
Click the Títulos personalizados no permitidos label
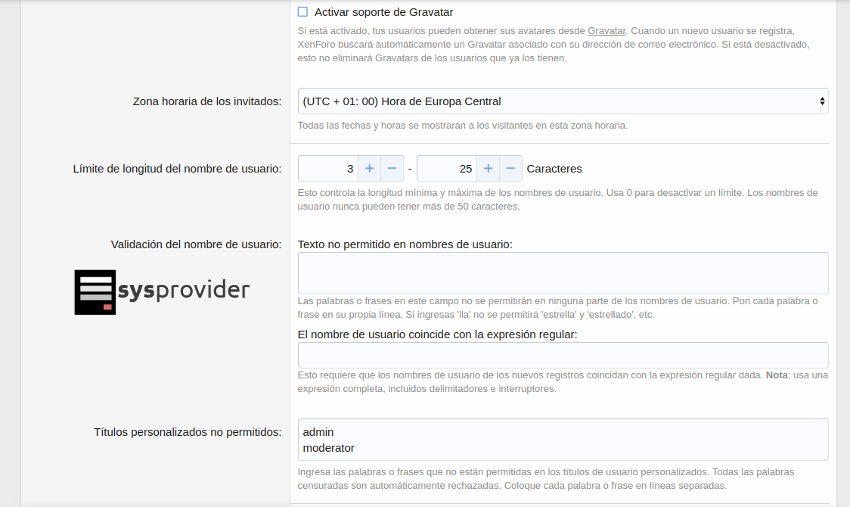(187, 432)
